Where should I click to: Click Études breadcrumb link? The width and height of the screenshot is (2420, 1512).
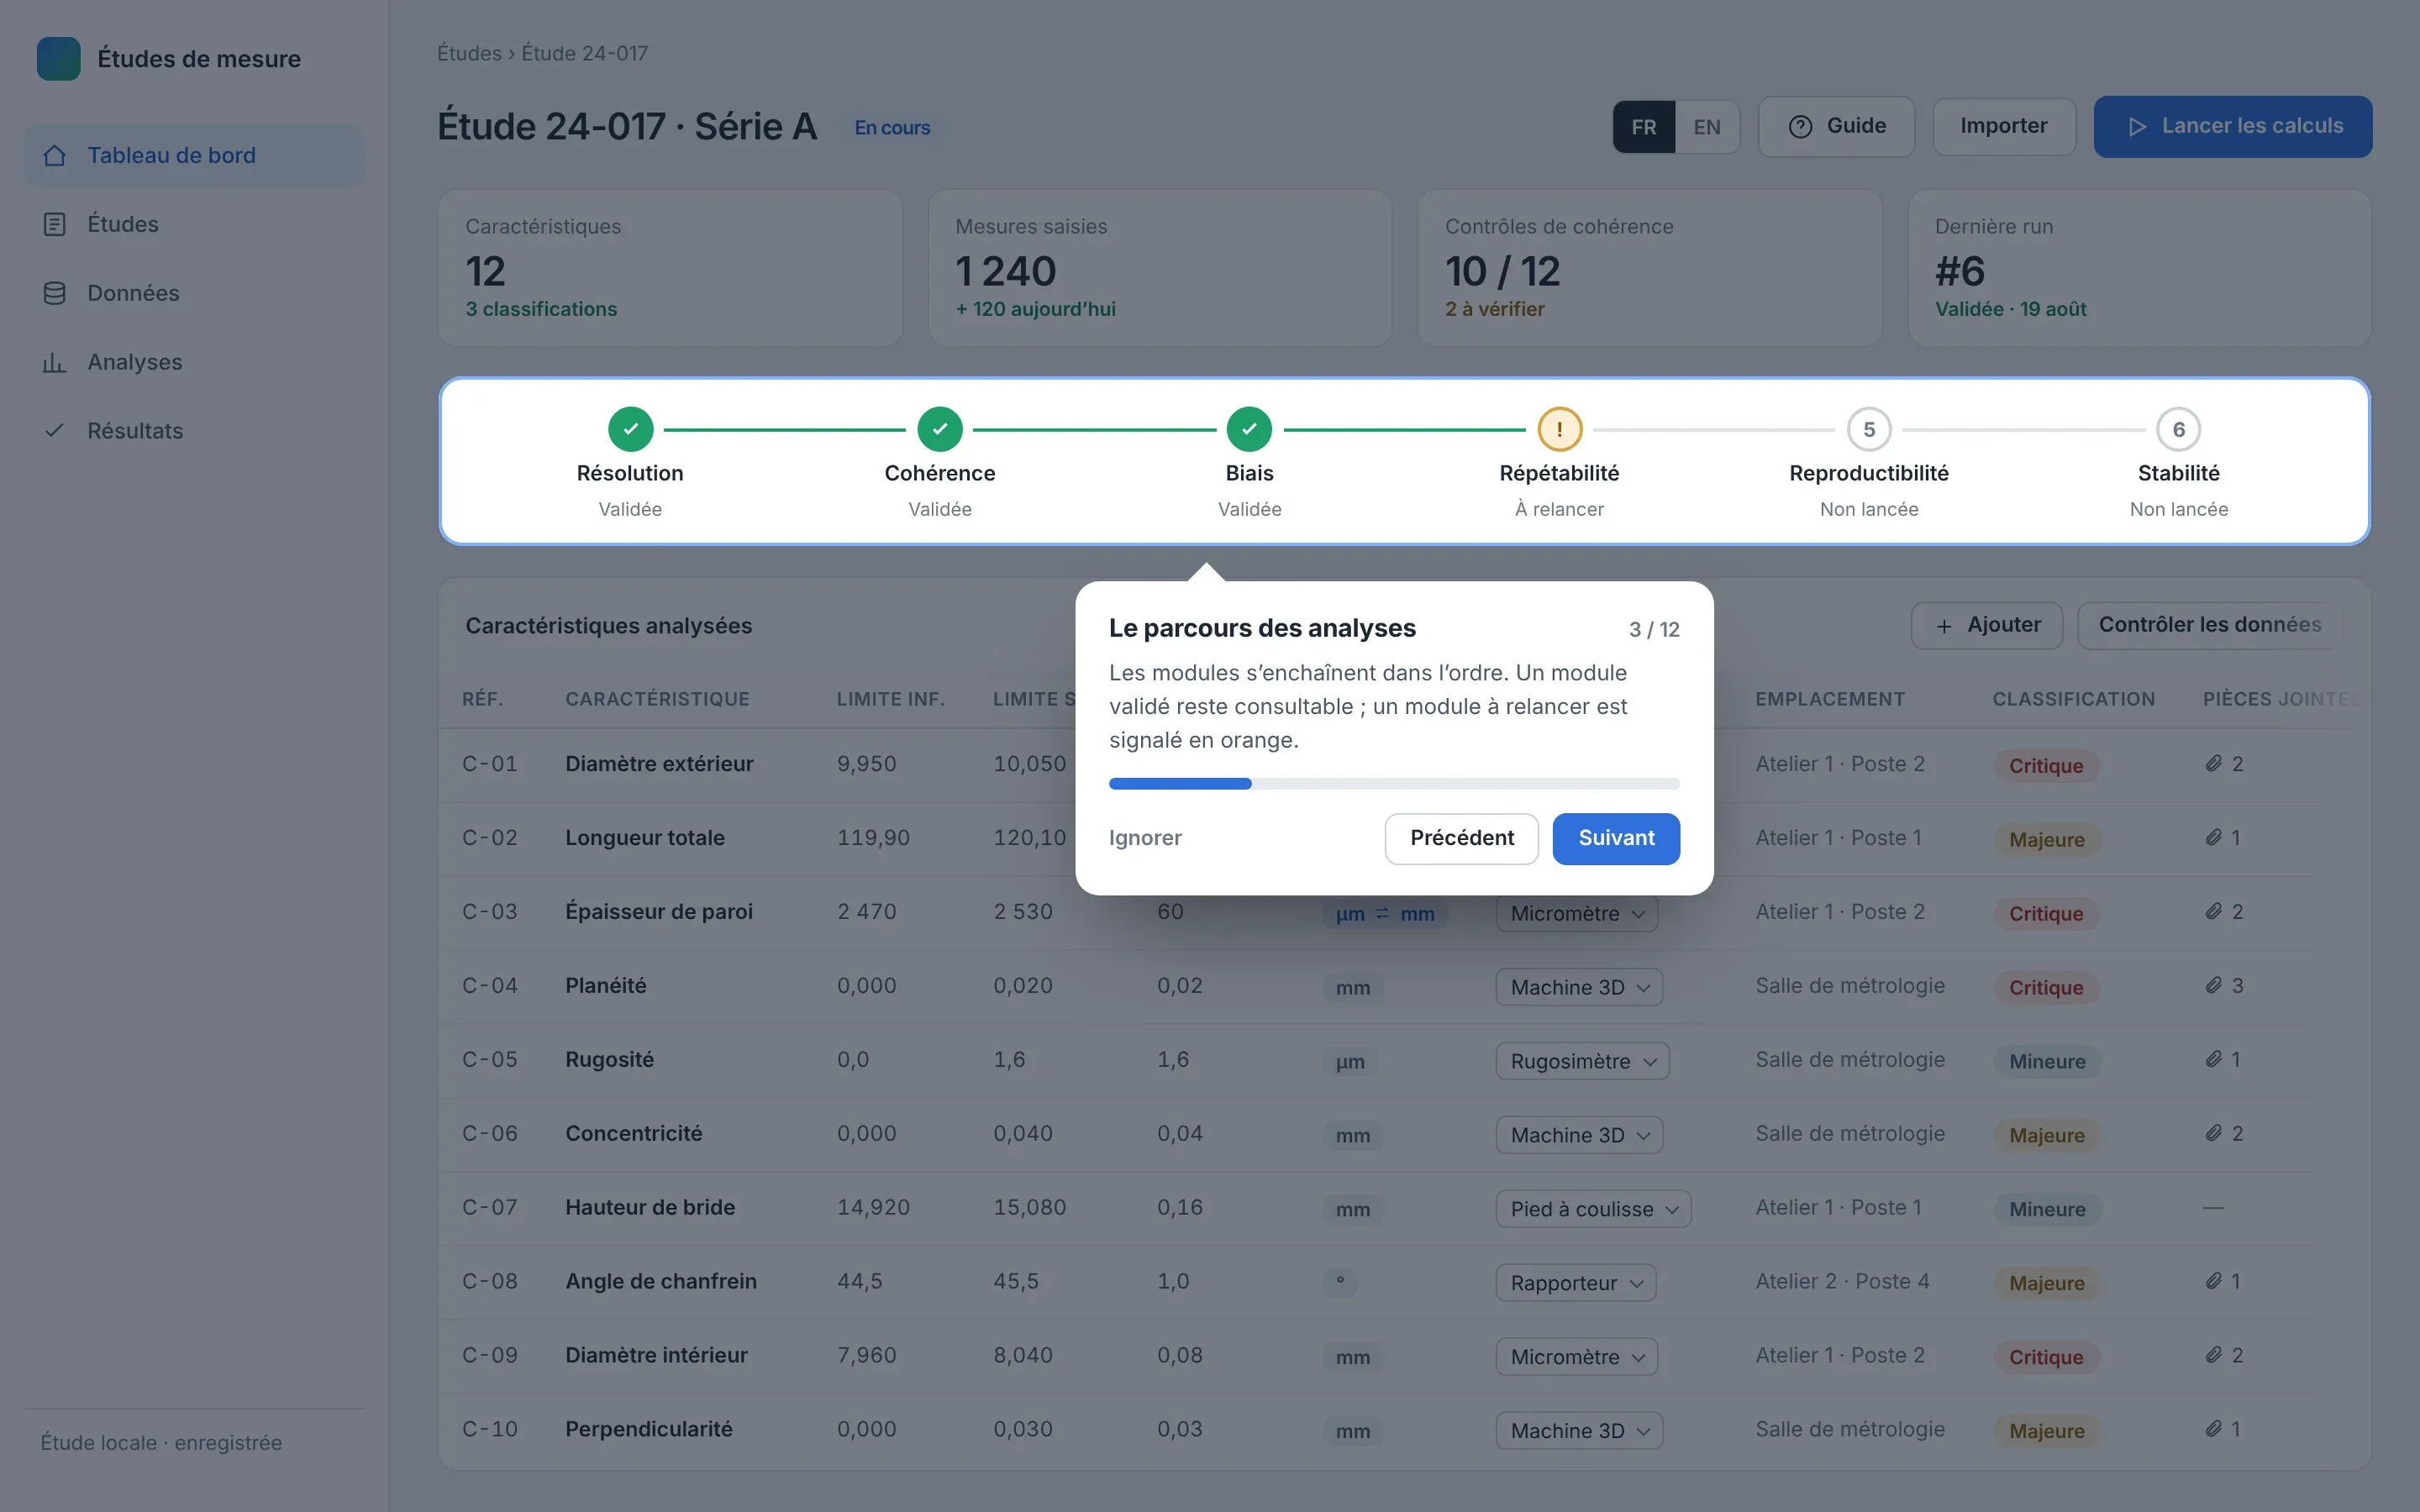point(469,53)
